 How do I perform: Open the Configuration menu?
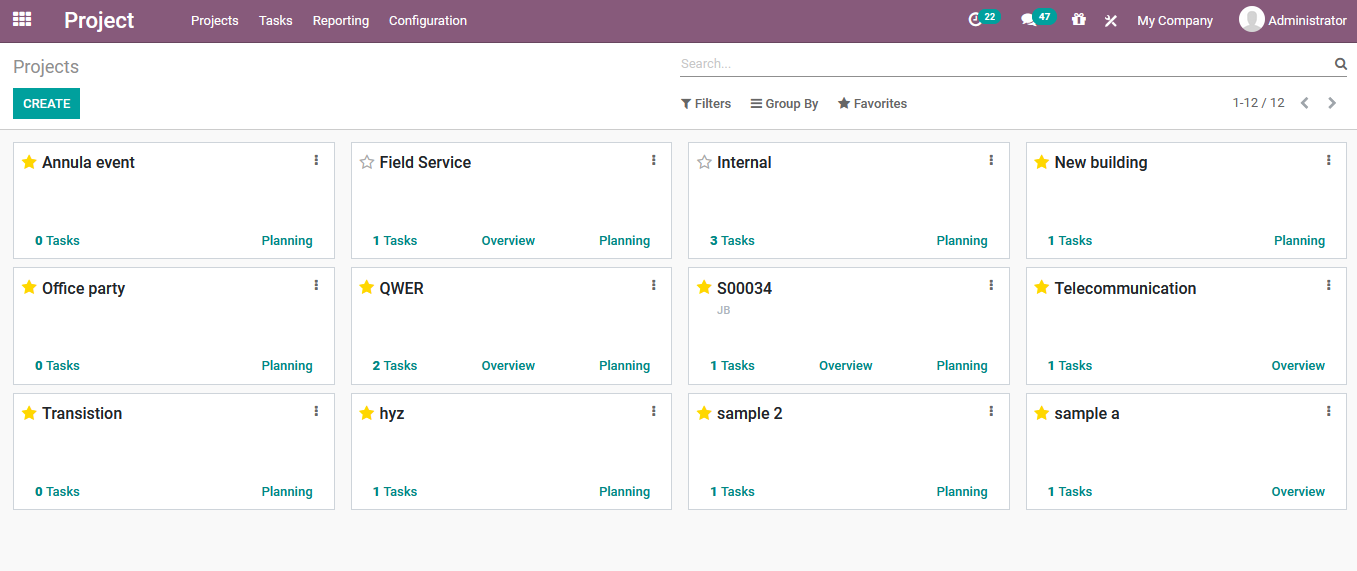[x=427, y=21]
